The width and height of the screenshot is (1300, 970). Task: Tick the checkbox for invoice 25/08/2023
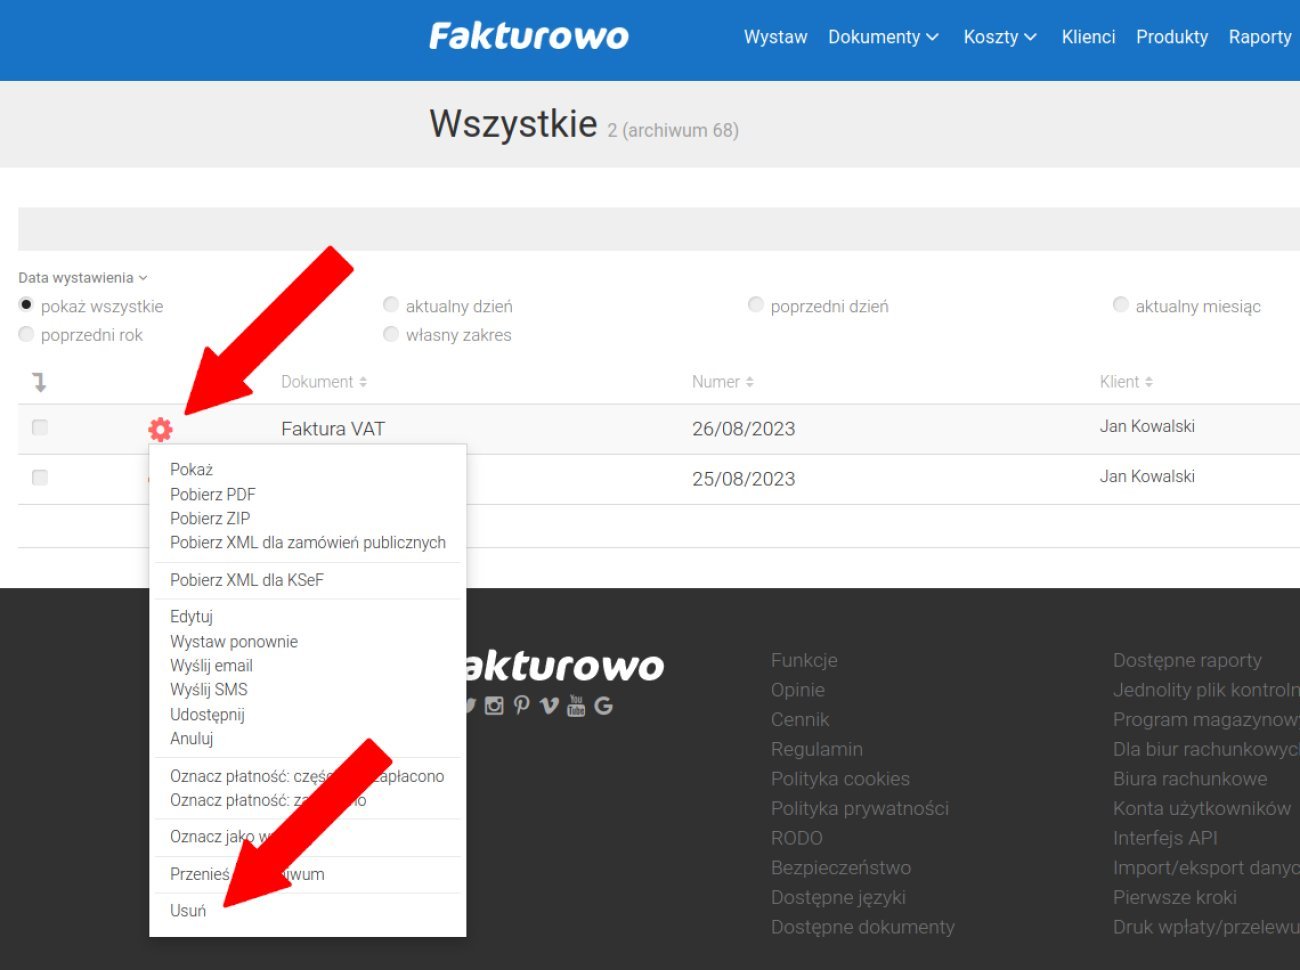tap(40, 478)
